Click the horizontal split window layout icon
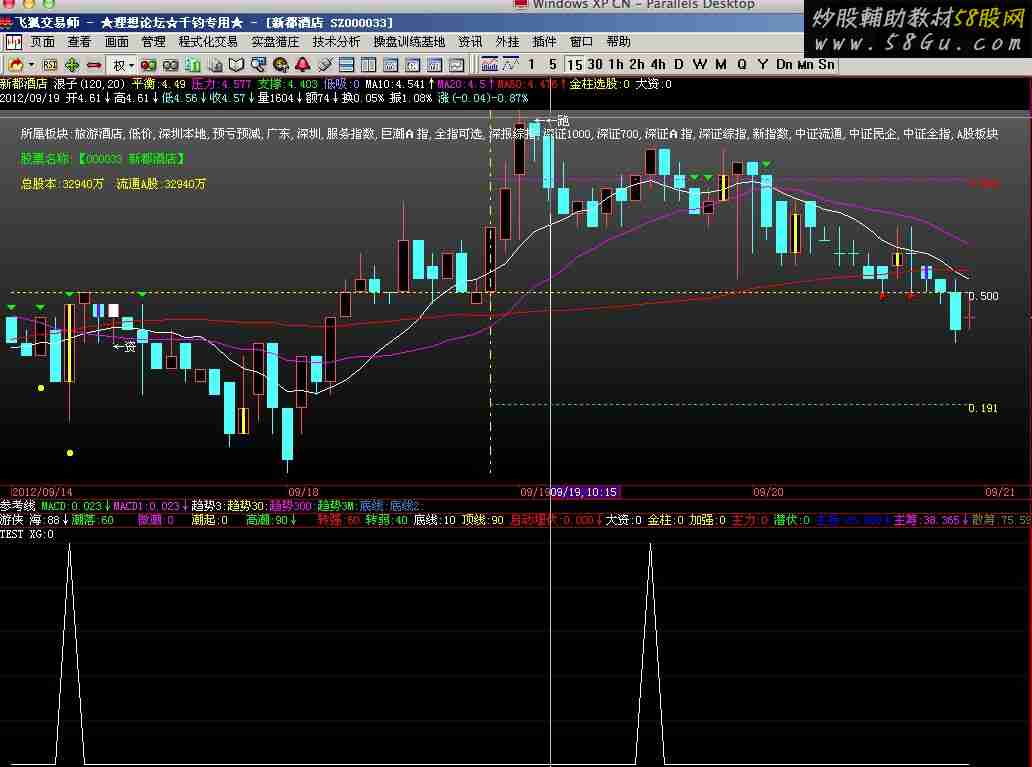The width and height of the screenshot is (1032, 767). click(346, 65)
